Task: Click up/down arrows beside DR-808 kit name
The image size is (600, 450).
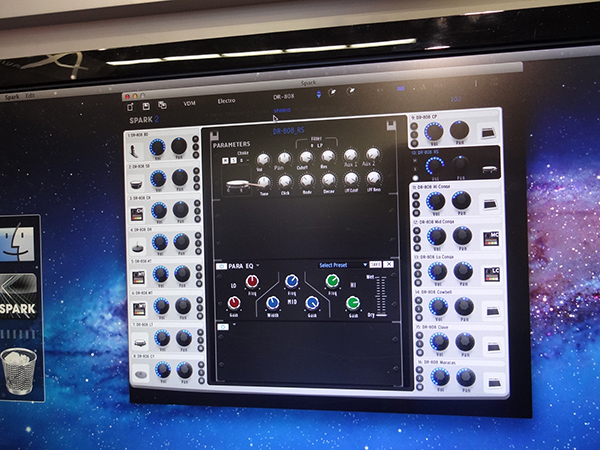Action: pos(318,94)
